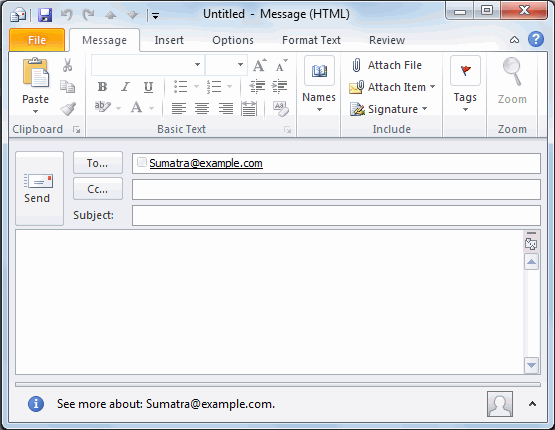
Task: Click Shrink Font icon
Action: (281, 65)
